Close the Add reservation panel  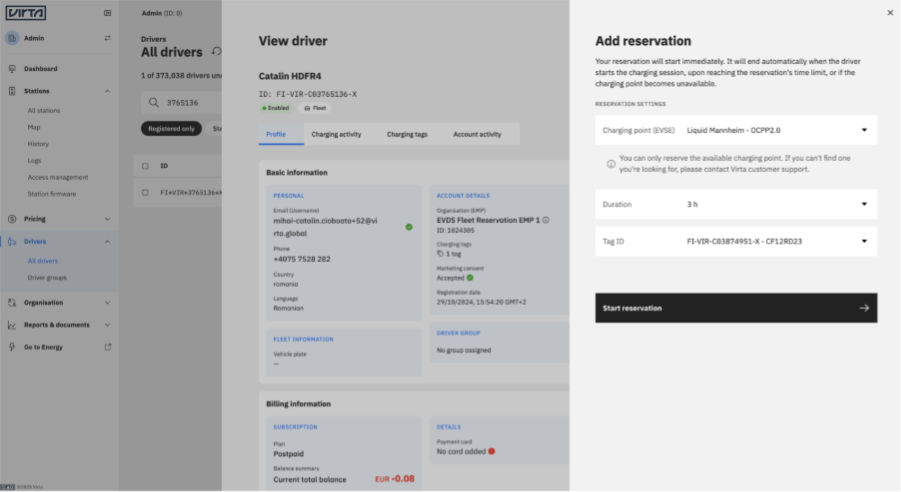890,12
